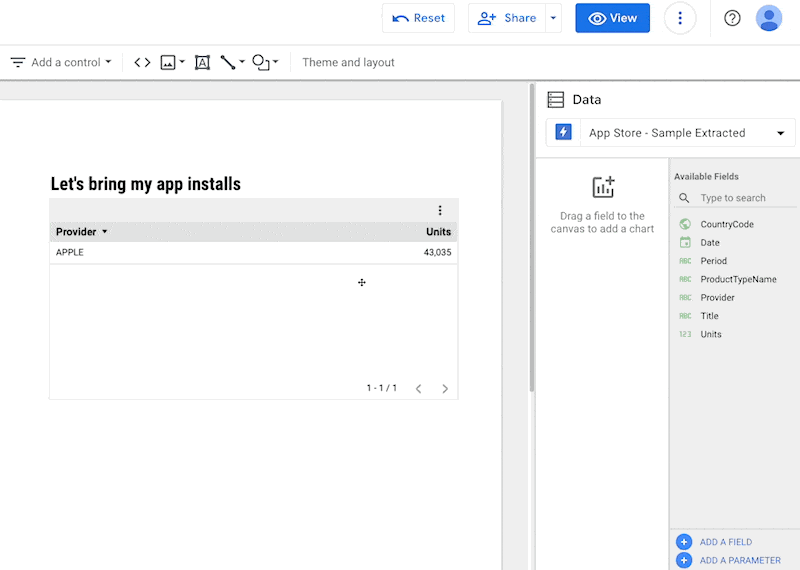Image resolution: width=800 pixels, height=570 pixels.
Task: Select the Title field
Action: (709, 316)
